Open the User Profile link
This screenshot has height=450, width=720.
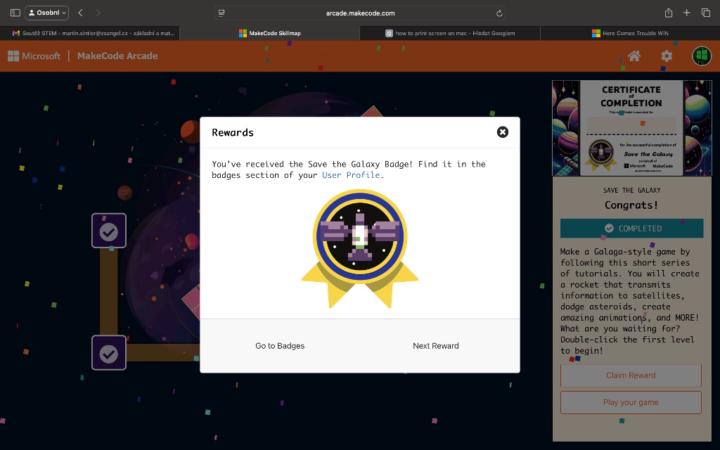tap(351, 175)
